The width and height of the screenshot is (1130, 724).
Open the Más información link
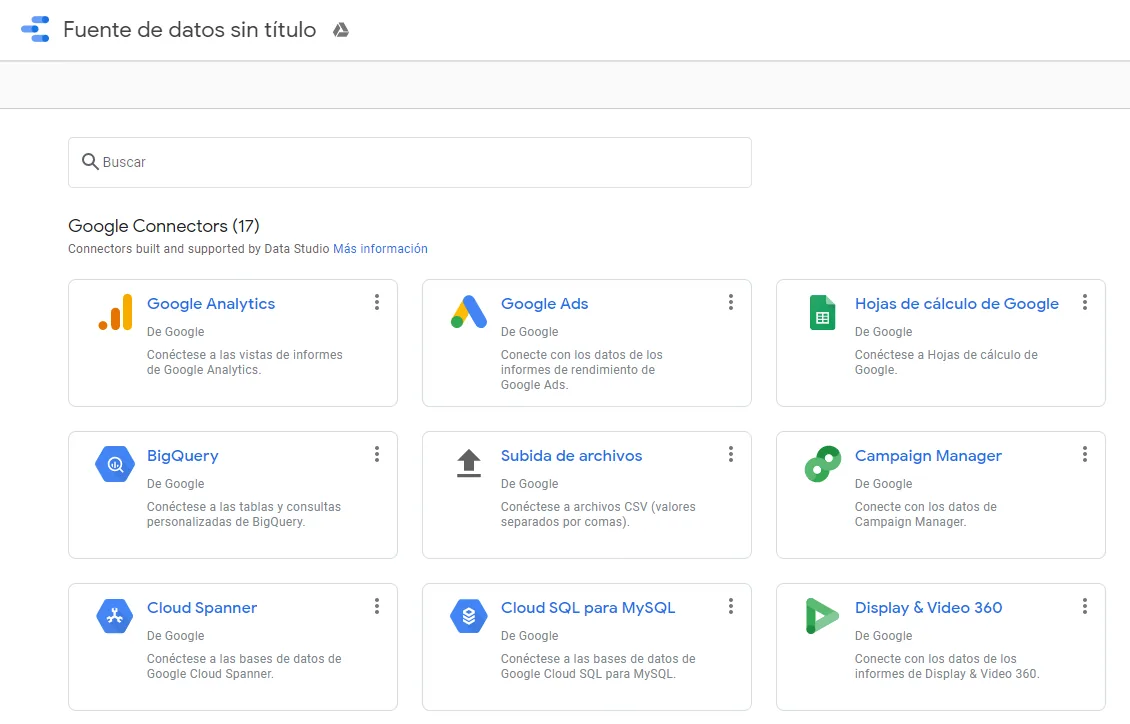click(380, 249)
